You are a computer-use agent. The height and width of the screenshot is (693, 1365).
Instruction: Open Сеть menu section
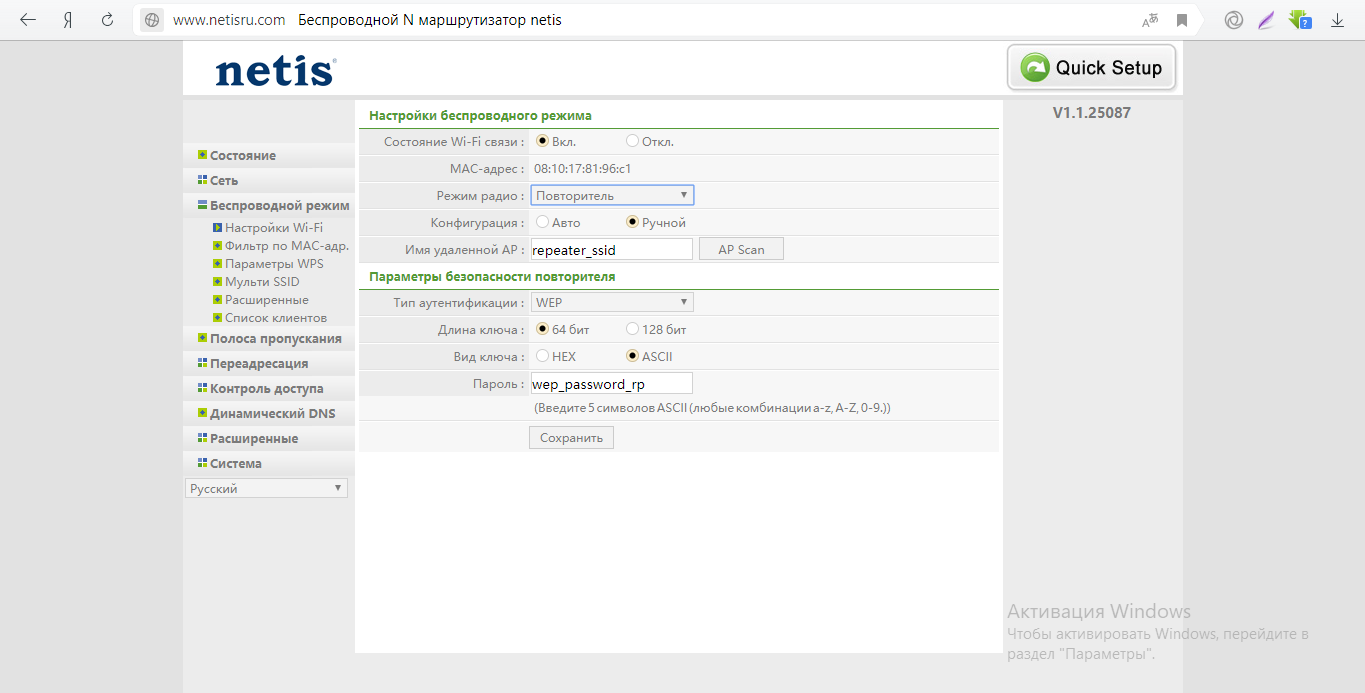pos(224,180)
